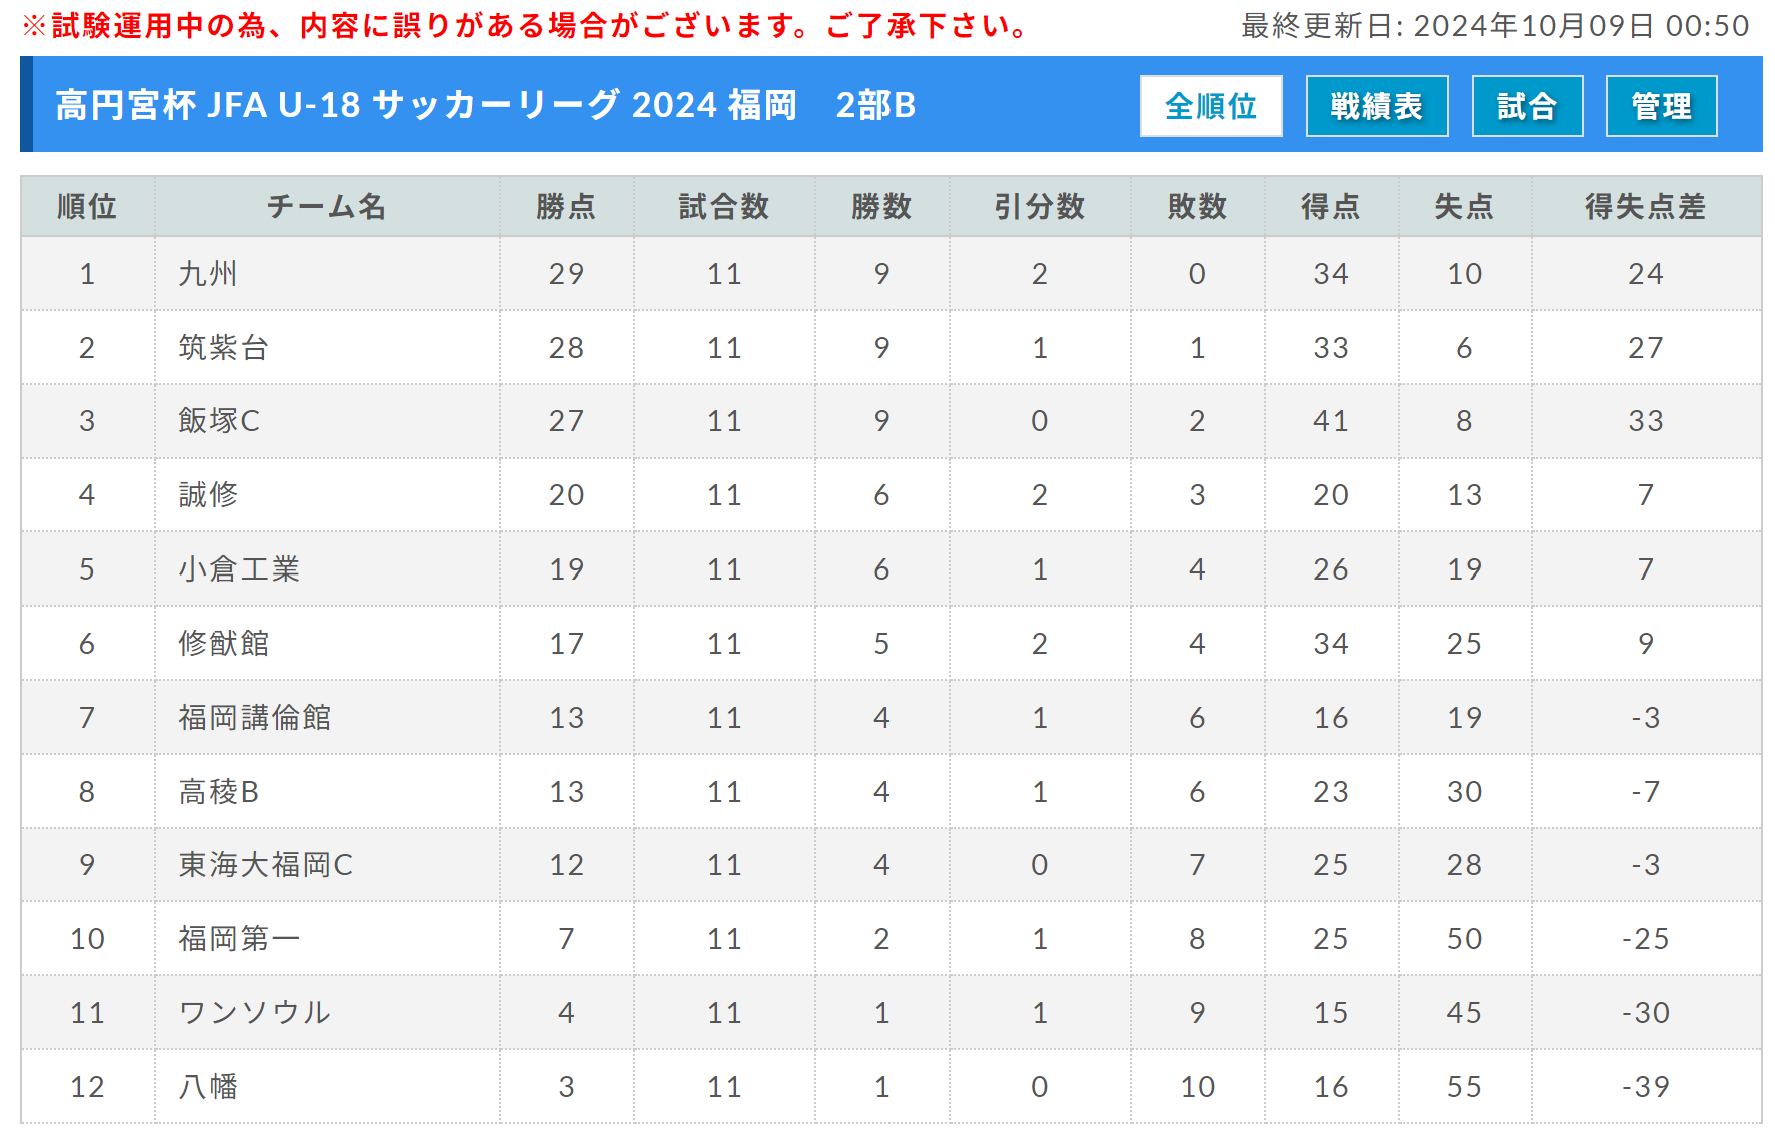Open the 全順位 tab
This screenshot has width=1775, height=1145.
coord(1211,106)
